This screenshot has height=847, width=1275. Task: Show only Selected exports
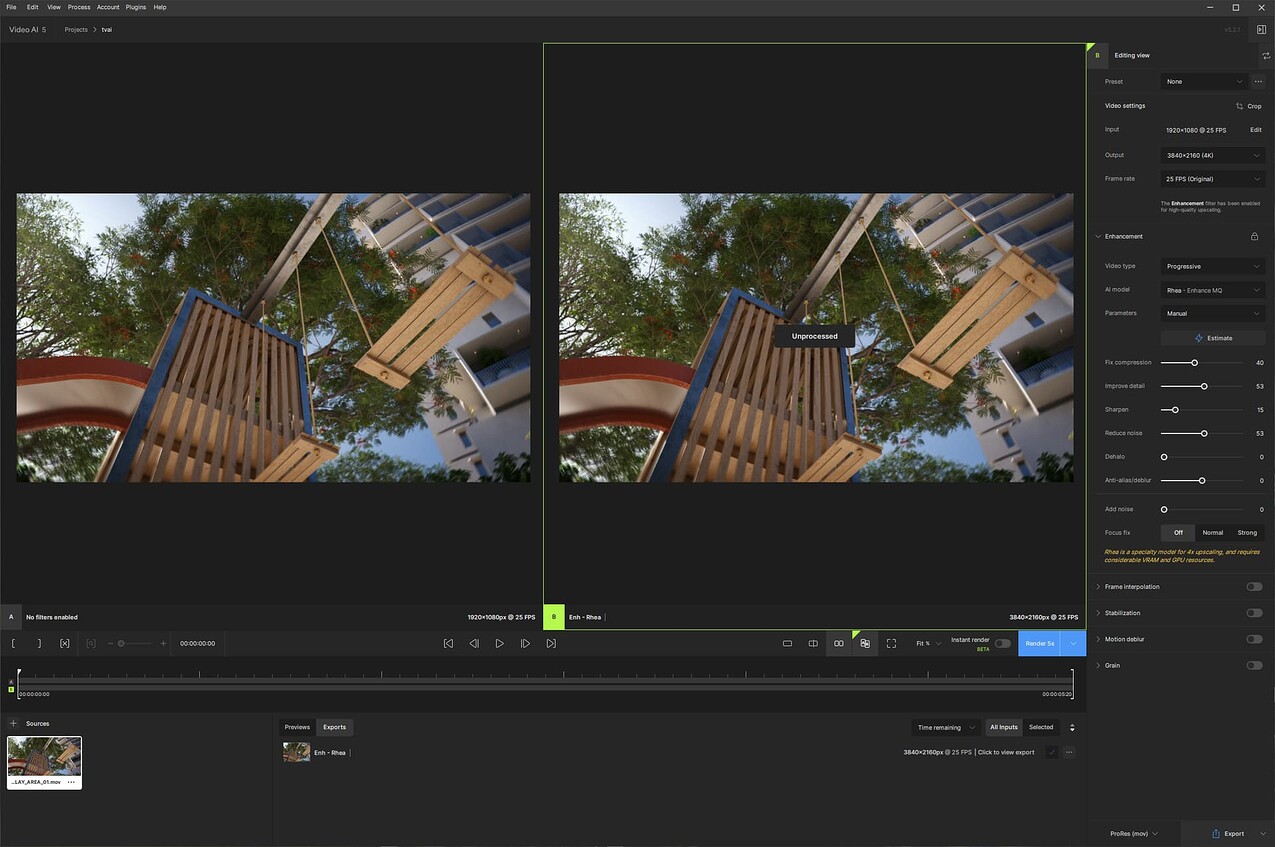(1041, 727)
